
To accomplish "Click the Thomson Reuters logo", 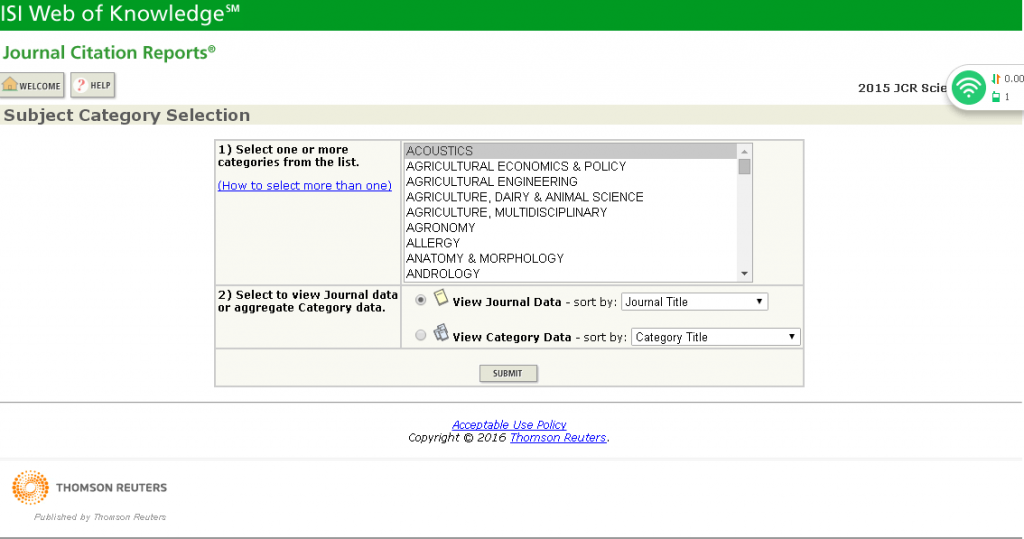I will (89, 487).
